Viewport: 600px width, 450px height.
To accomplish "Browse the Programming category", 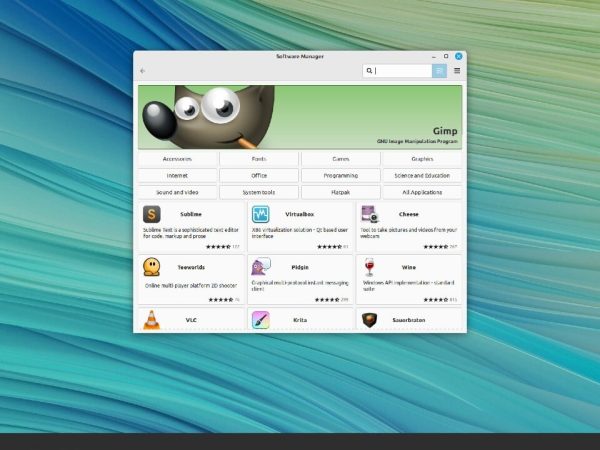I will [340, 175].
